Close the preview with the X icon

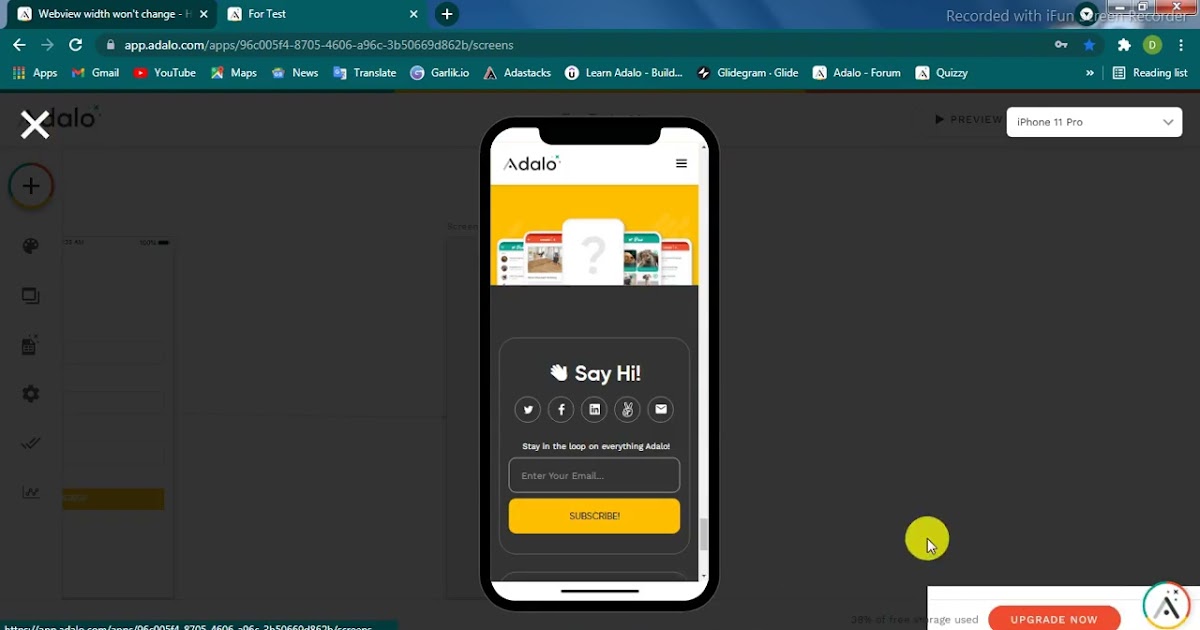coord(35,125)
